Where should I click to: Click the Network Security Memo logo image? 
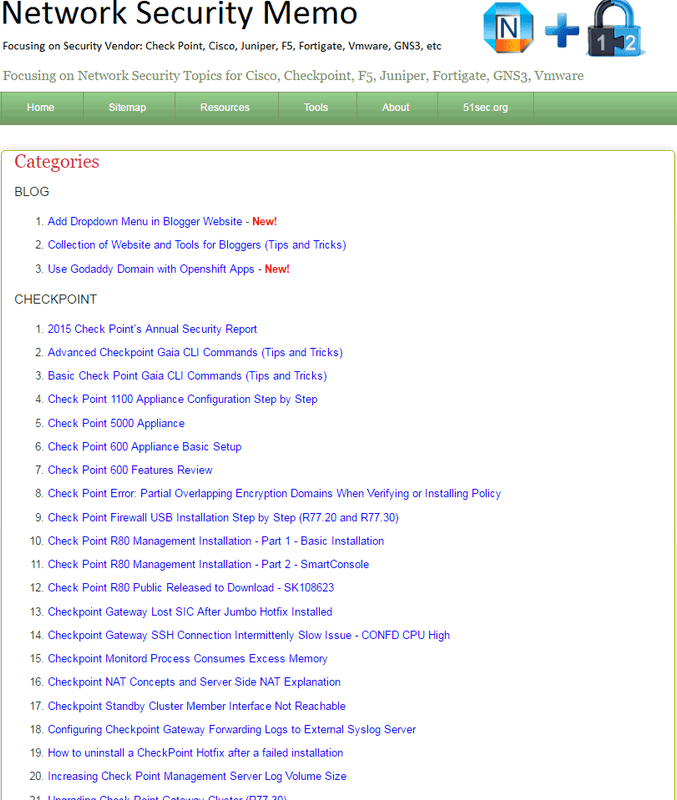[564, 29]
